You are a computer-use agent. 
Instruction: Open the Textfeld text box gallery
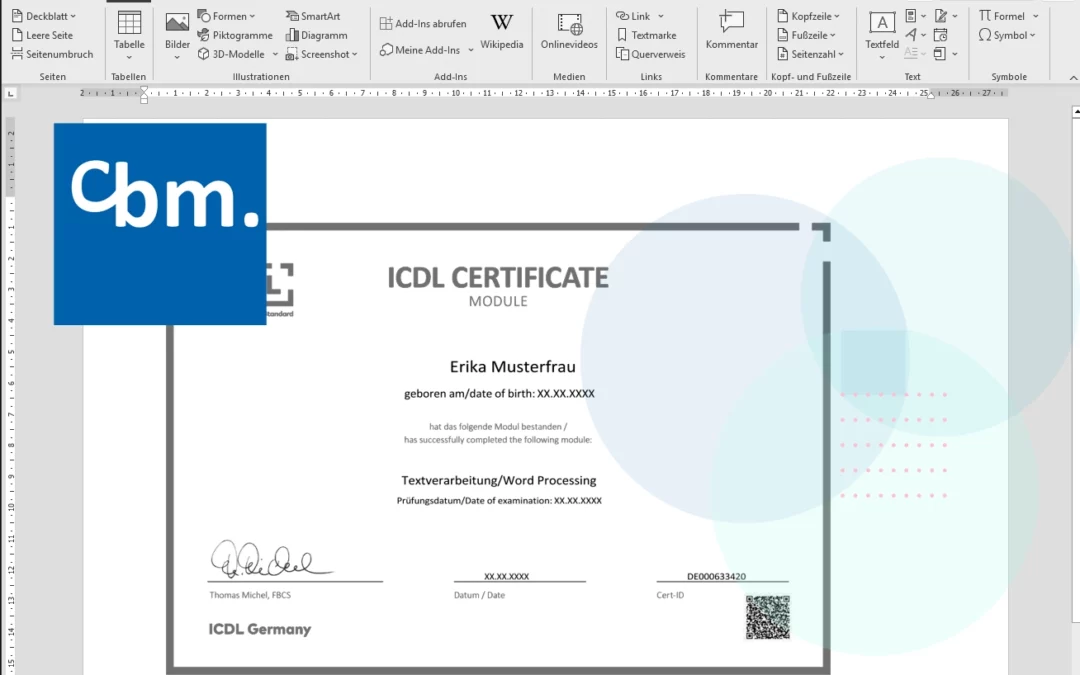click(x=882, y=36)
